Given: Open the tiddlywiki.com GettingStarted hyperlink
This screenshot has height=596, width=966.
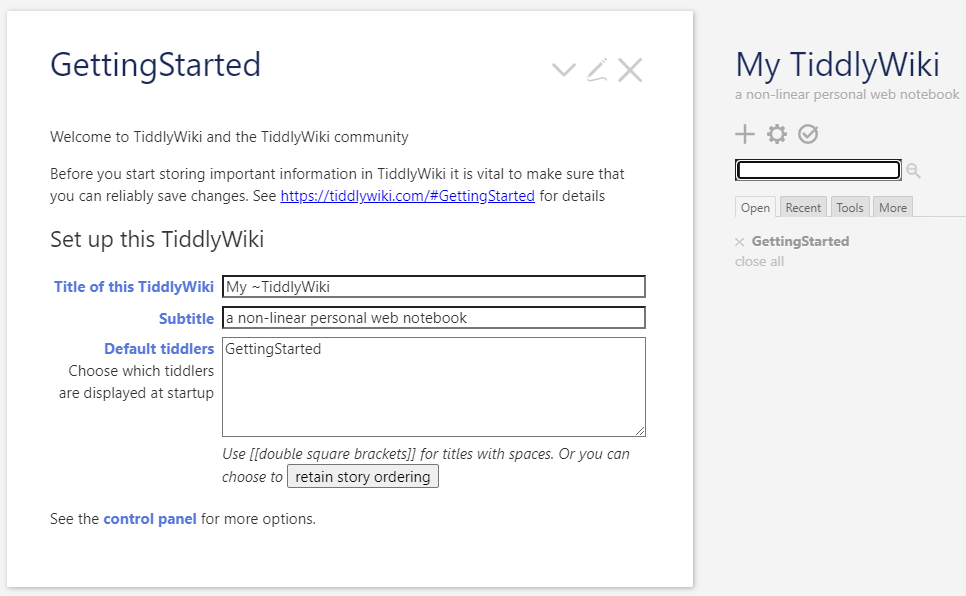Looking at the screenshot, I should (407, 196).
